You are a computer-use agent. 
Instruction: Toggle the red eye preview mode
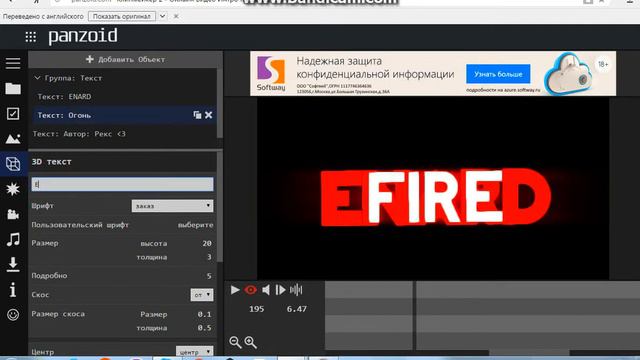pos(250,290)
